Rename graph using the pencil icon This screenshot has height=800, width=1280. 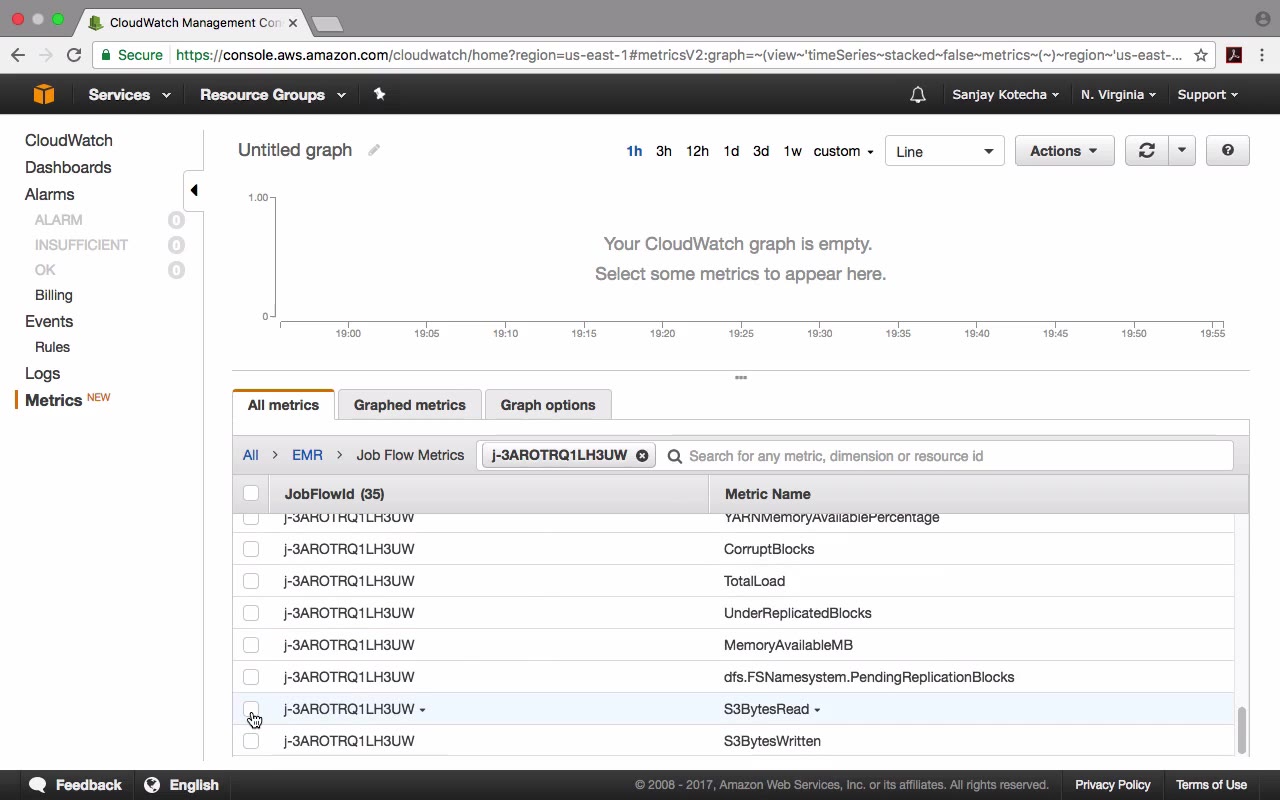coord(374,150)
